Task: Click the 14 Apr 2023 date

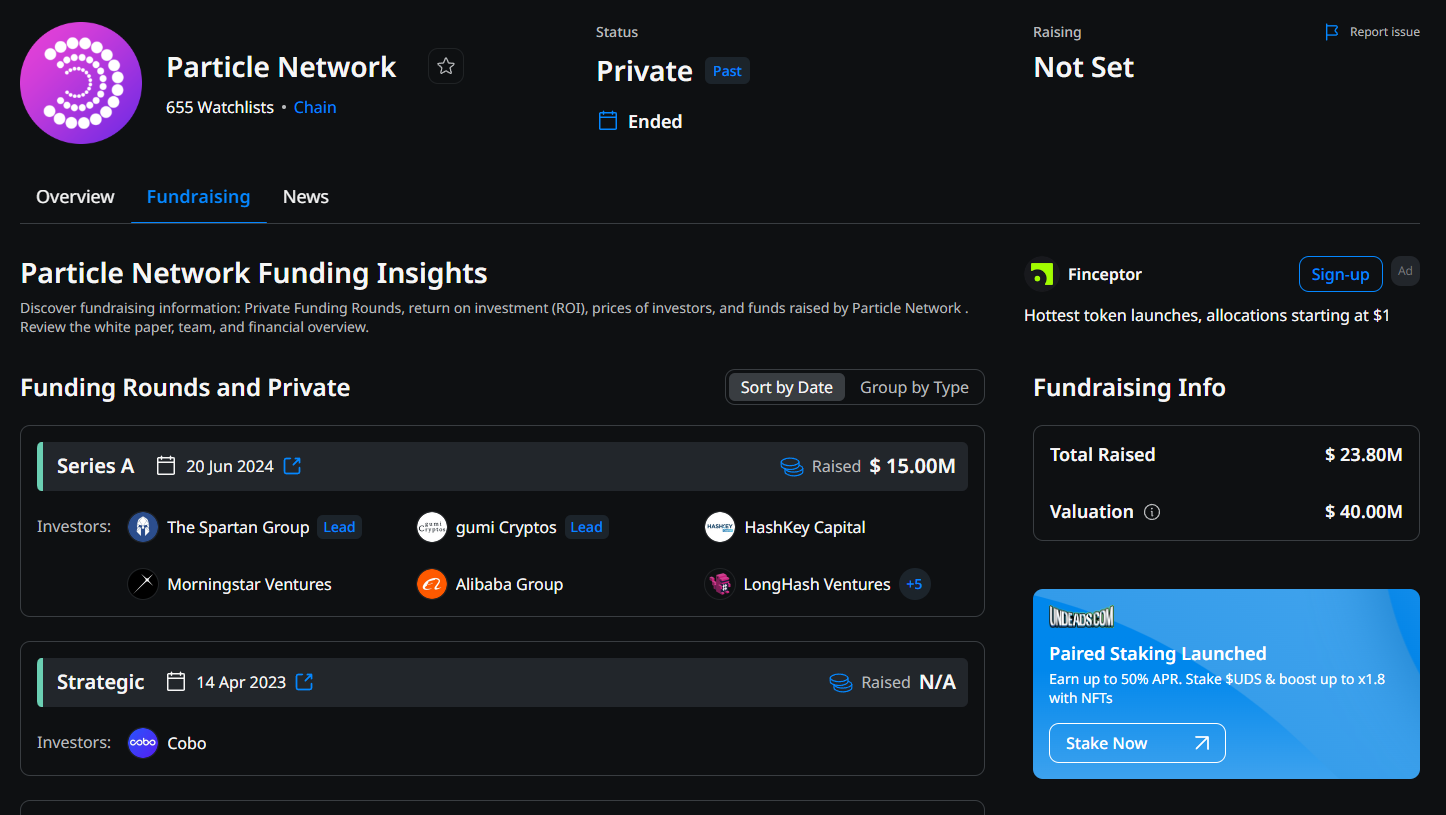Action: click(241, 682)
